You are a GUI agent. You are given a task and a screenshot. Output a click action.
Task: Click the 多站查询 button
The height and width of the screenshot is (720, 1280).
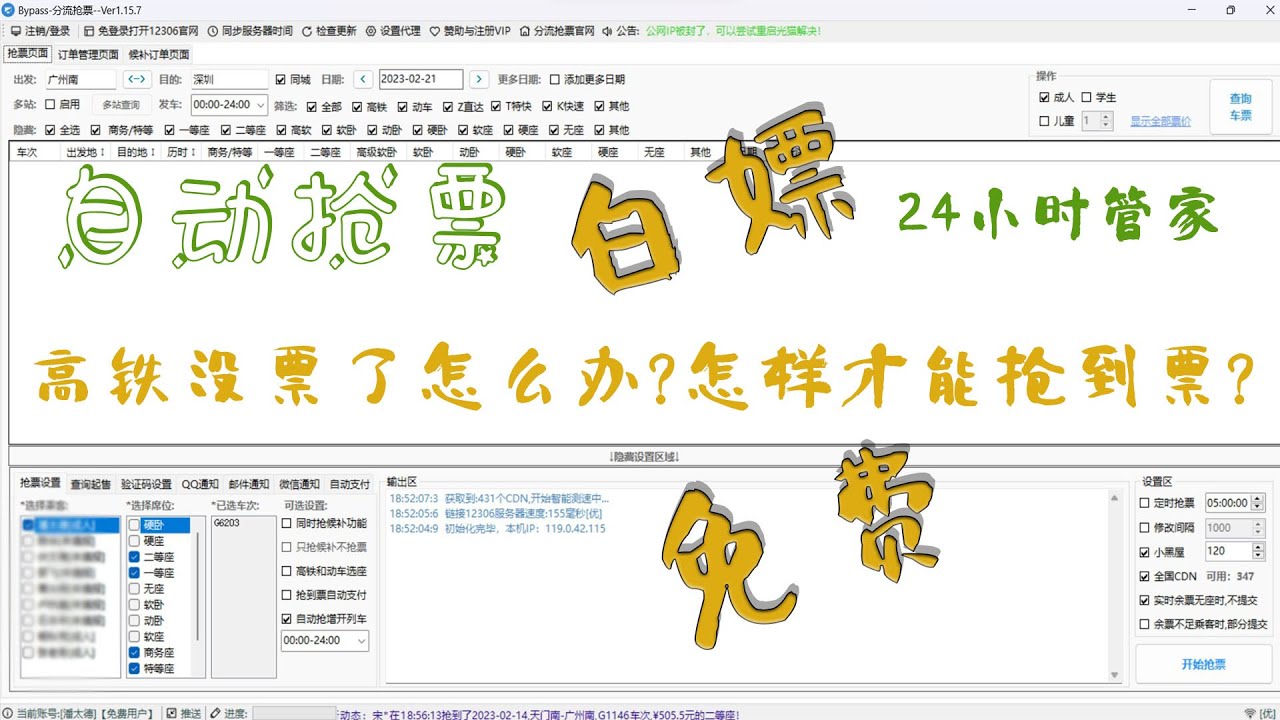pos(120,104)
